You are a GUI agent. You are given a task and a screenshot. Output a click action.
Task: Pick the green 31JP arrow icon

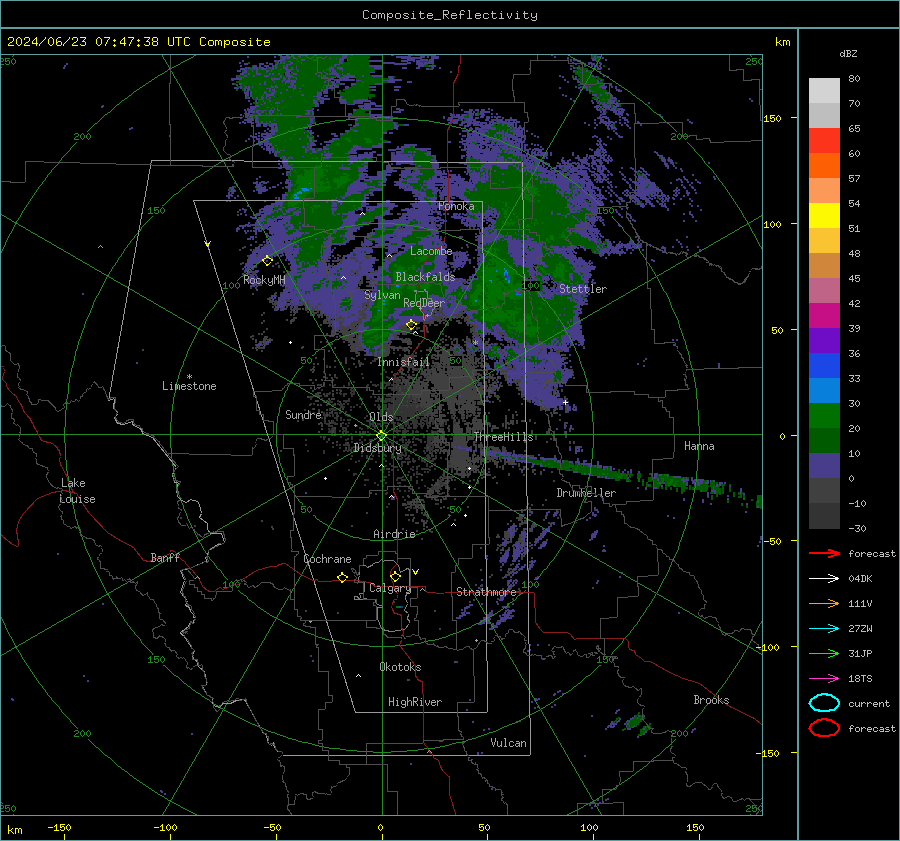(824, 653)
